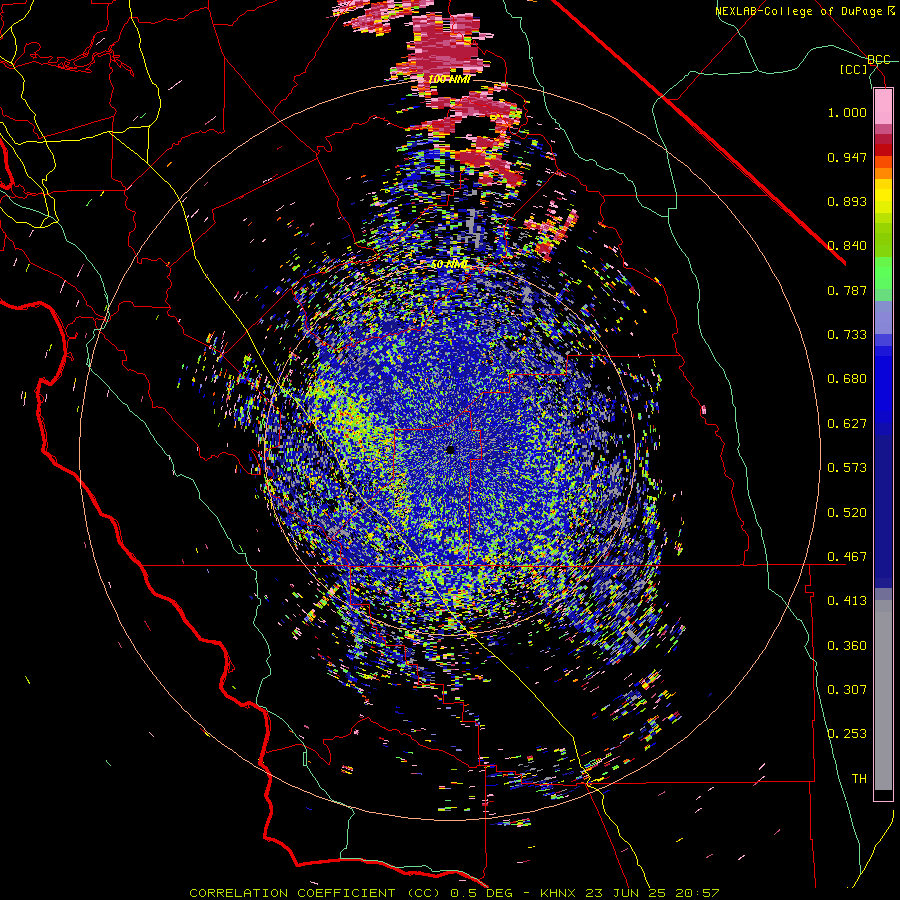
Task: Select the 0.413 scale value
Action: point(847,601)
